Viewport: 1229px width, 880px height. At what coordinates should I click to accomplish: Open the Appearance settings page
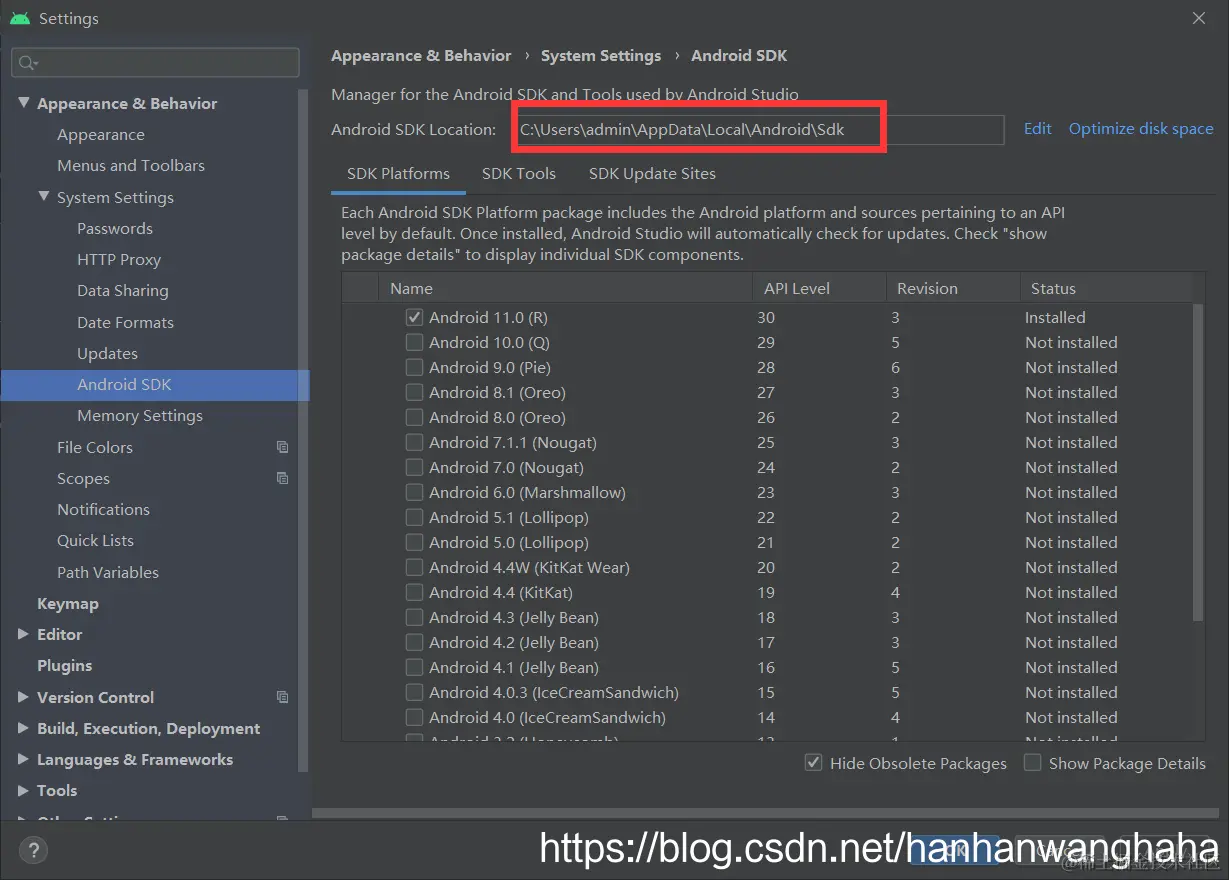click(x=101, y=134)
